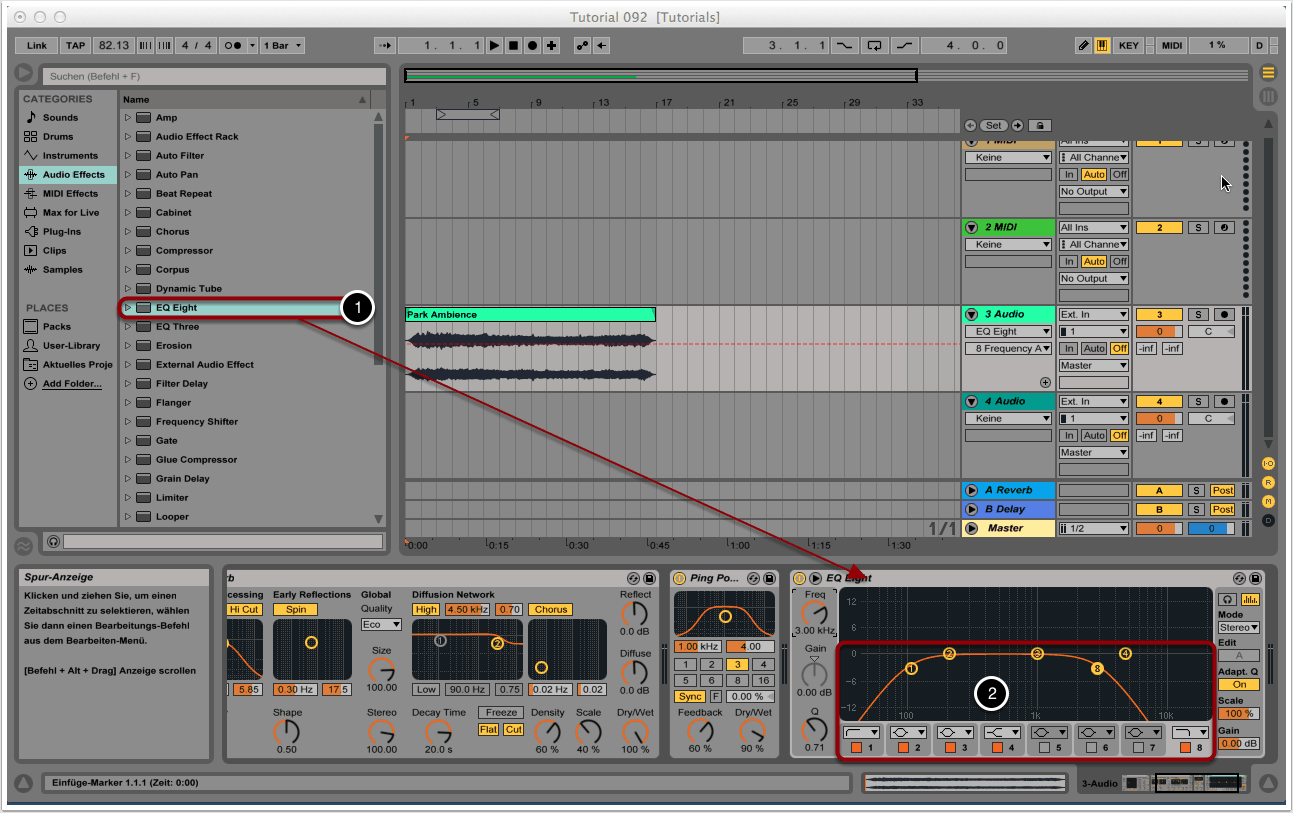Arm the 3 Audio track for recording
The width and height of the screenshot is (1293, 813).
1223,314
